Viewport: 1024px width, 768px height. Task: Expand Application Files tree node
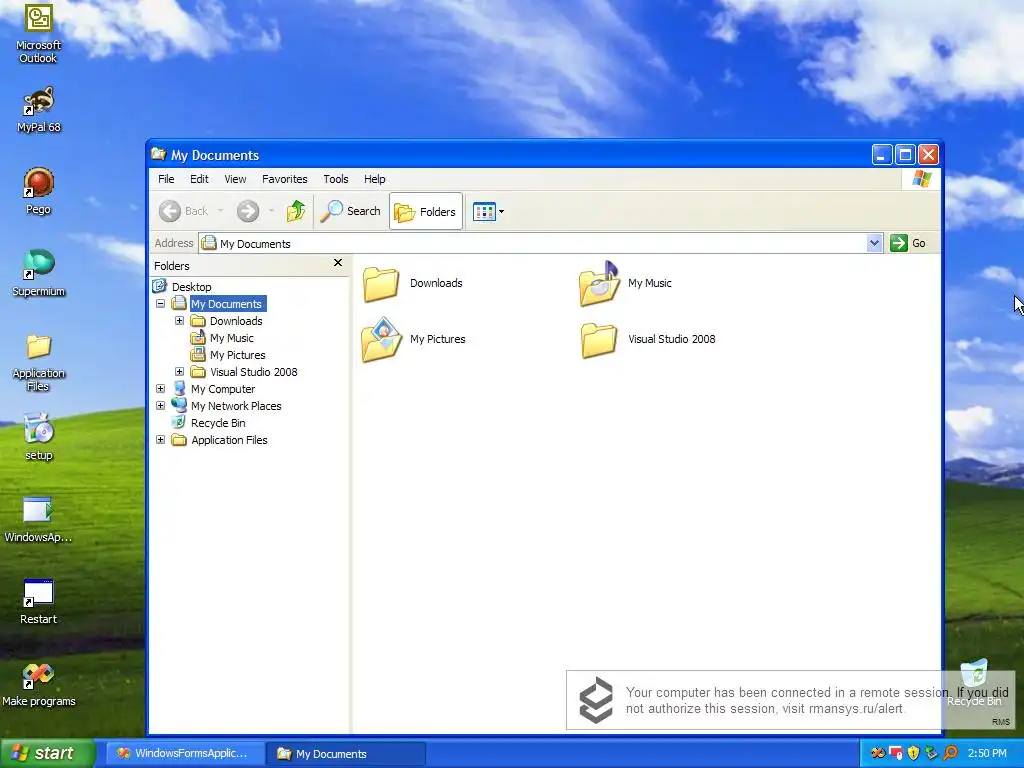pyautogui.click(x=160, y=440)
